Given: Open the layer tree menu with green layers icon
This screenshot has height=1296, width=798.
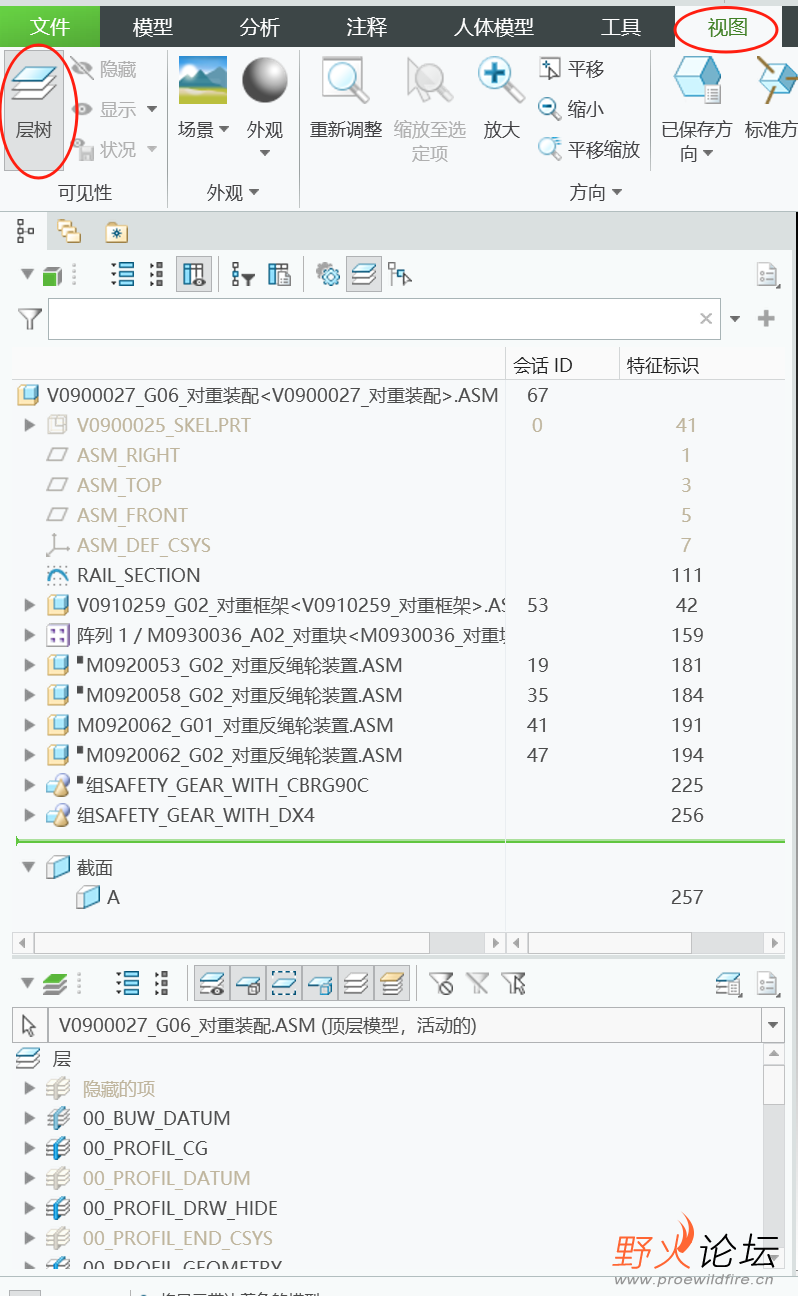Looking at the screenshot, I should 43,984.
